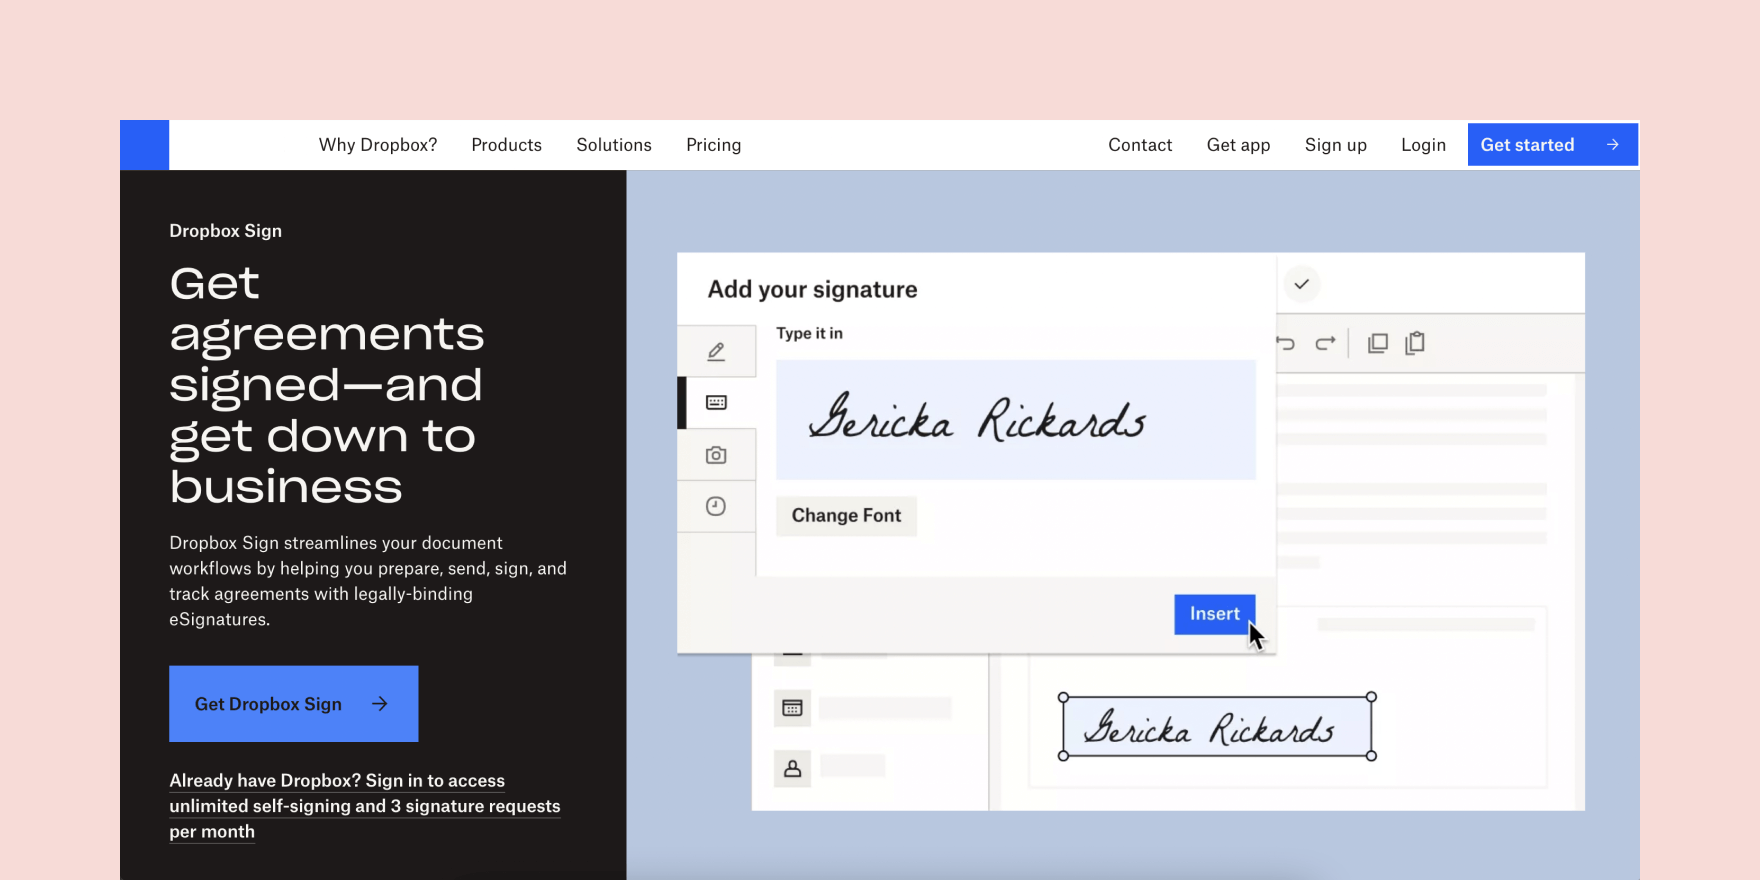Click the blue Dropbox logo square

click(x=144, y=145)
